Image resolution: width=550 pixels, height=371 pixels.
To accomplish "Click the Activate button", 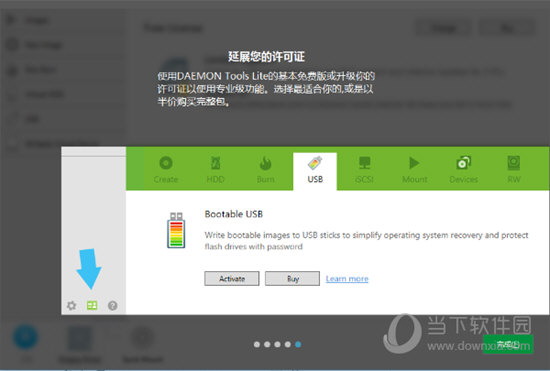I will [232, 278].
